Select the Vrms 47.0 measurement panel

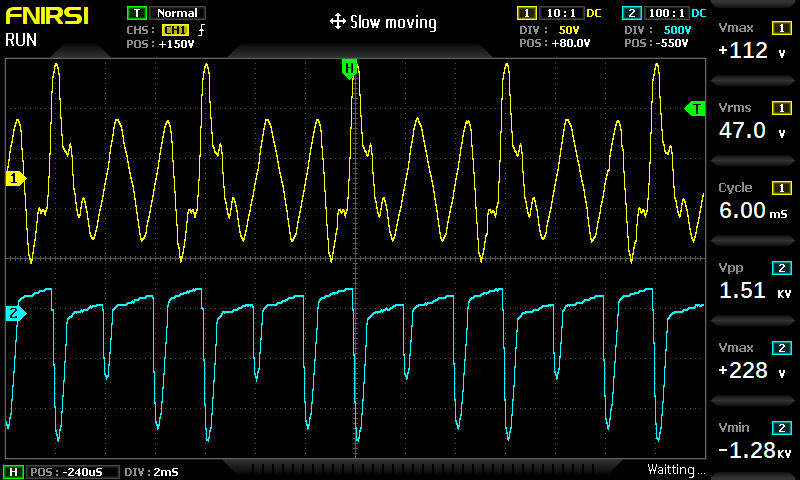pos(754,121)
